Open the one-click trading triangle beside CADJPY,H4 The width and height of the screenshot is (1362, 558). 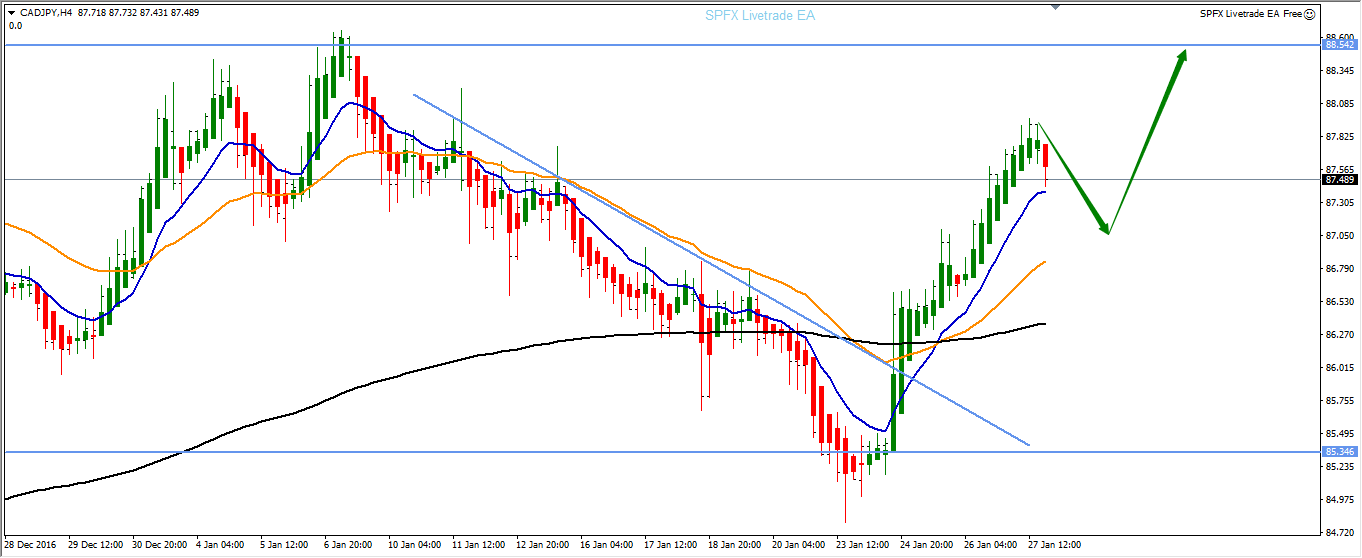point(11,13)
